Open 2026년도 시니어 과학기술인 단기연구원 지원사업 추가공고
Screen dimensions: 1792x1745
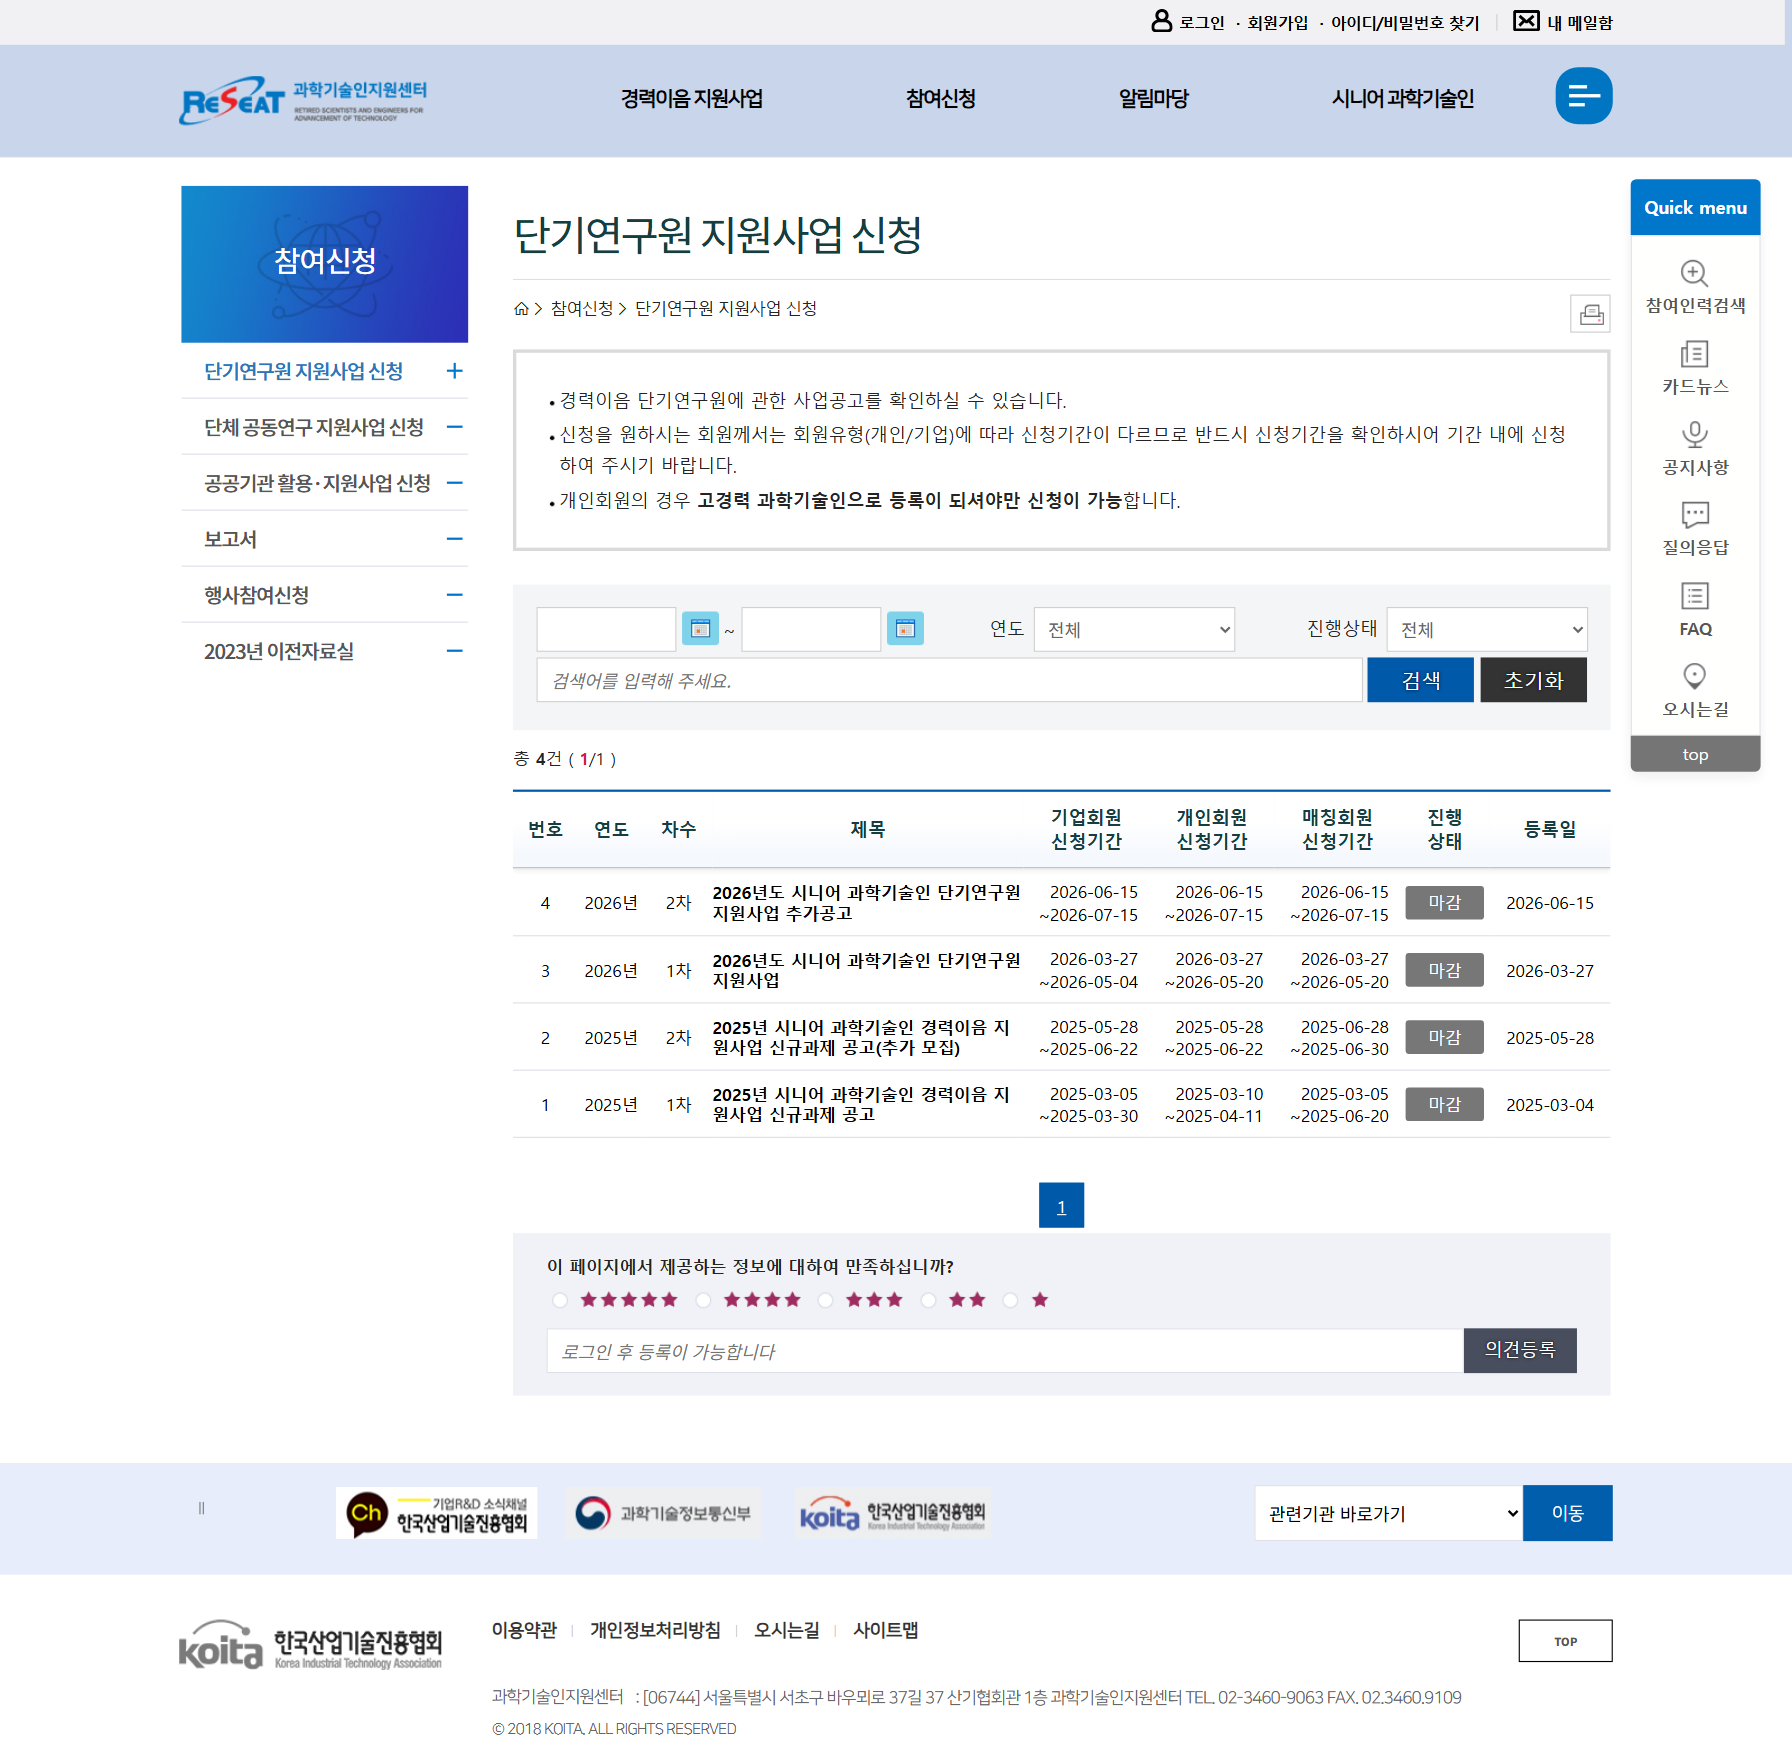[x=866, y=902]
